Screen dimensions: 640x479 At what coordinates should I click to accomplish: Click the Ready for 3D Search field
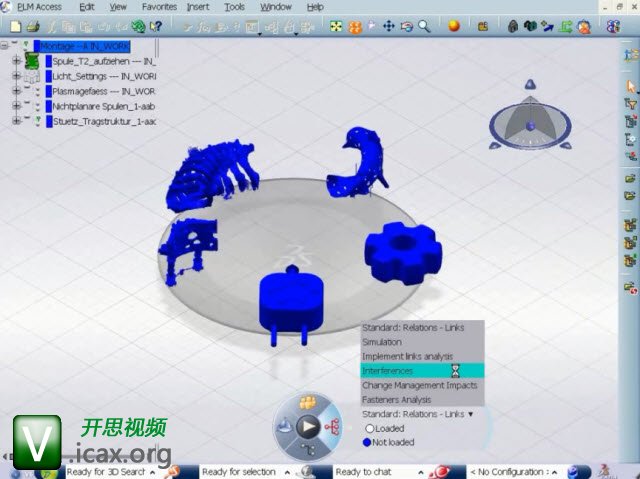pyautogui.click(x=106, y=472)
